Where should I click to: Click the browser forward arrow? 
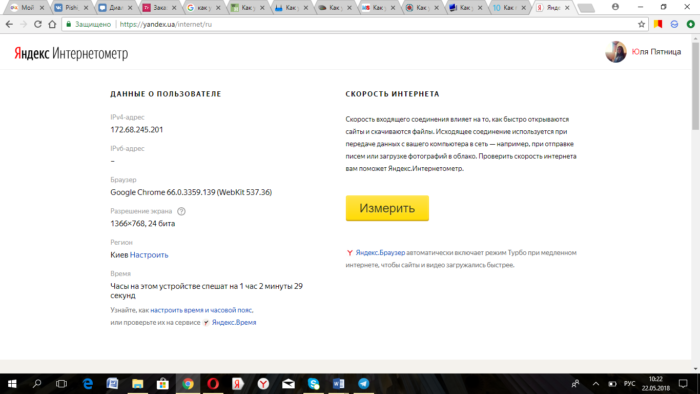tap(24, 24)
